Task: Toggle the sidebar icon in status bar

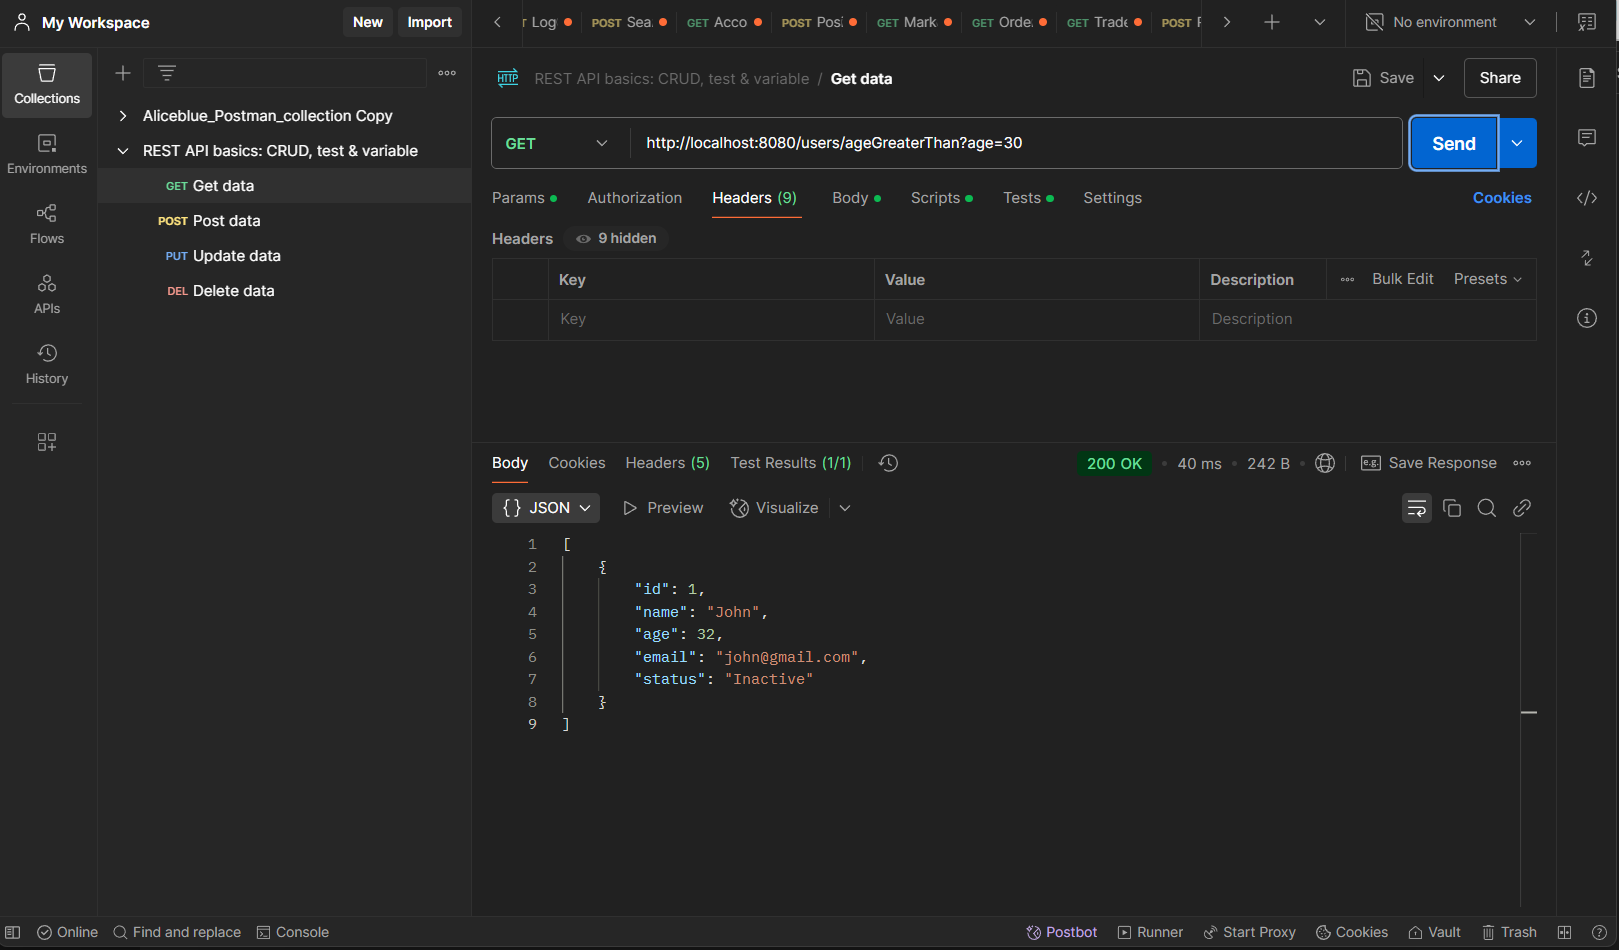Action: [x=13, y=932]
